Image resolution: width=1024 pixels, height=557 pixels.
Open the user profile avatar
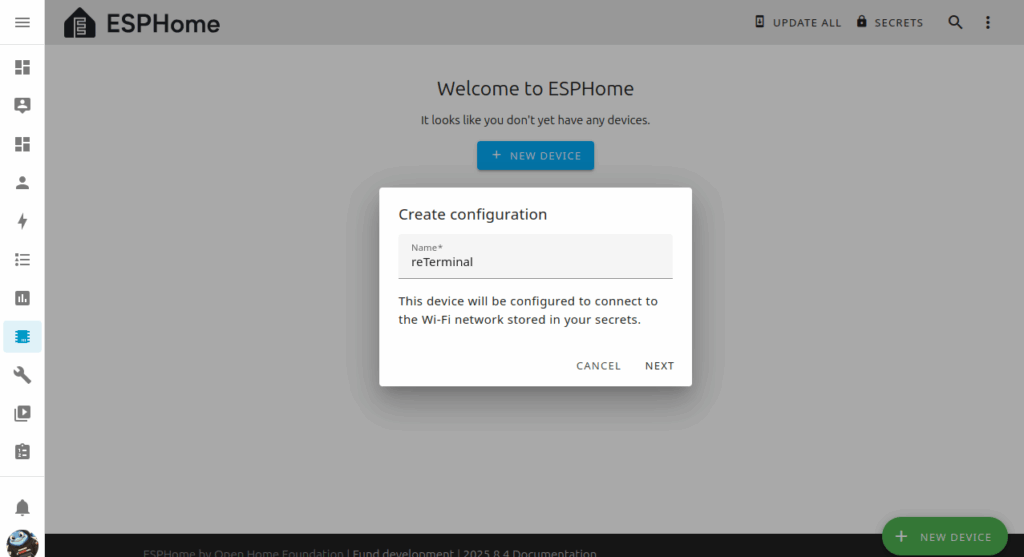tap(22, 543)
